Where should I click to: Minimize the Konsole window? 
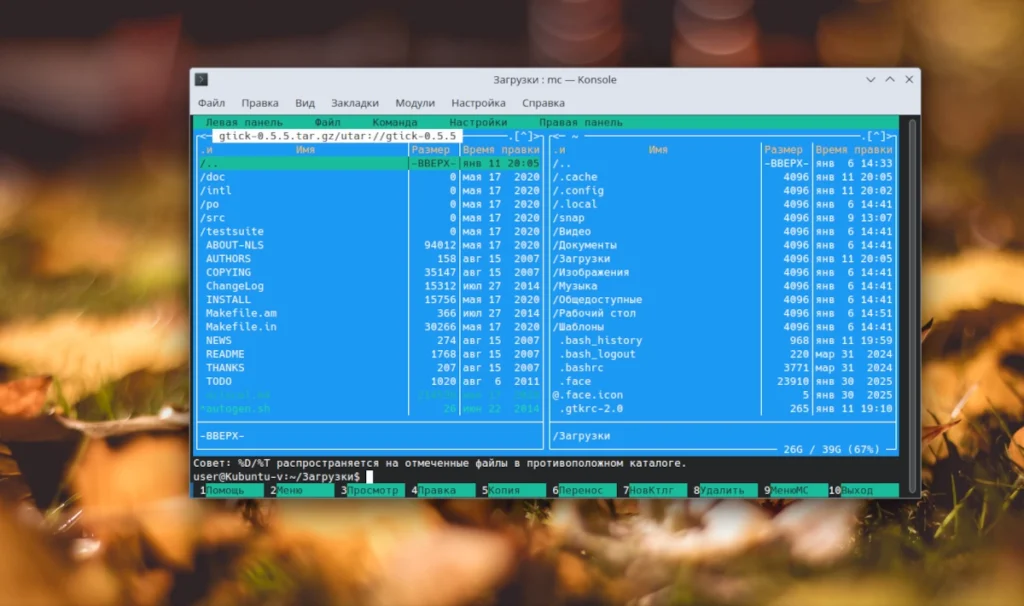871,80
